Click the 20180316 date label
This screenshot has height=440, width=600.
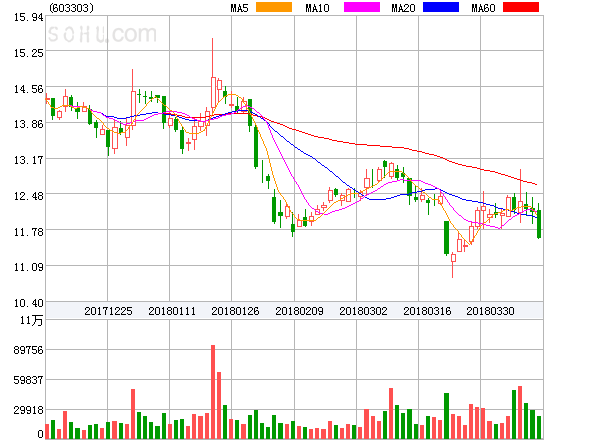pos(427,311)
